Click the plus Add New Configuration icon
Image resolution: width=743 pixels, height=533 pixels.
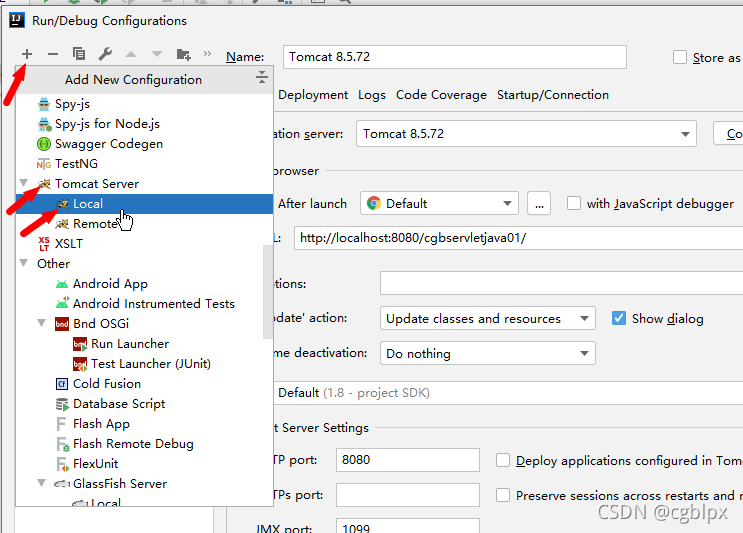pos(27,54)
